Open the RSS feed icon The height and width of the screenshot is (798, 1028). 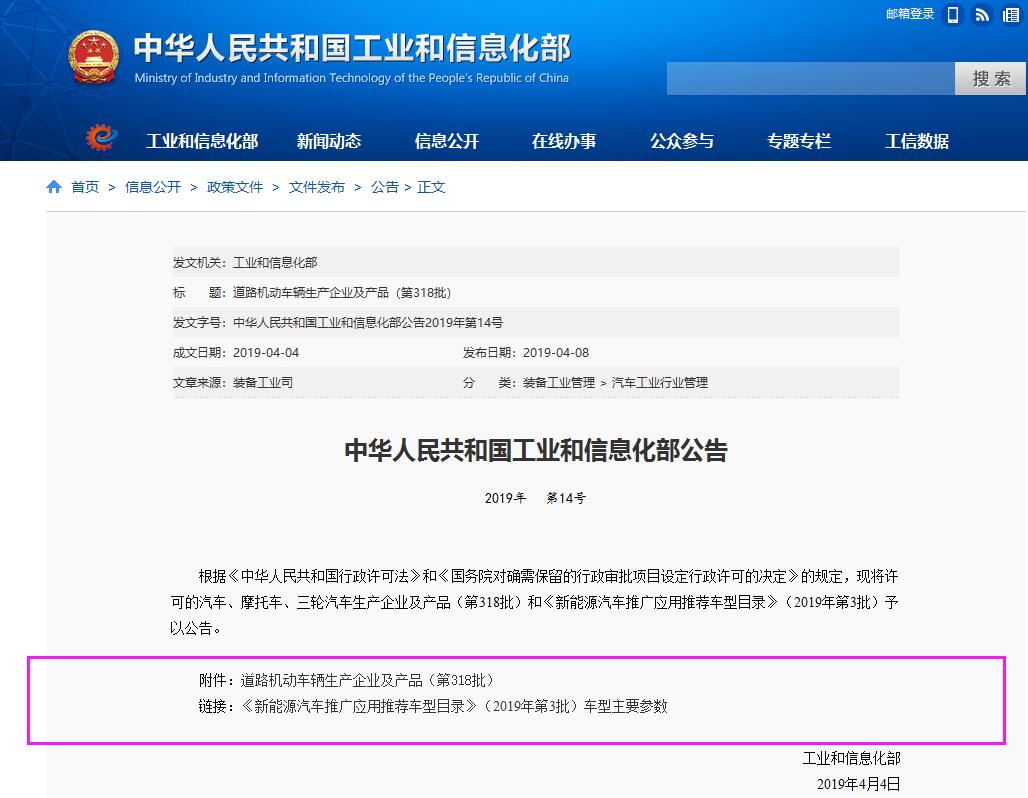tap(982, 14)
